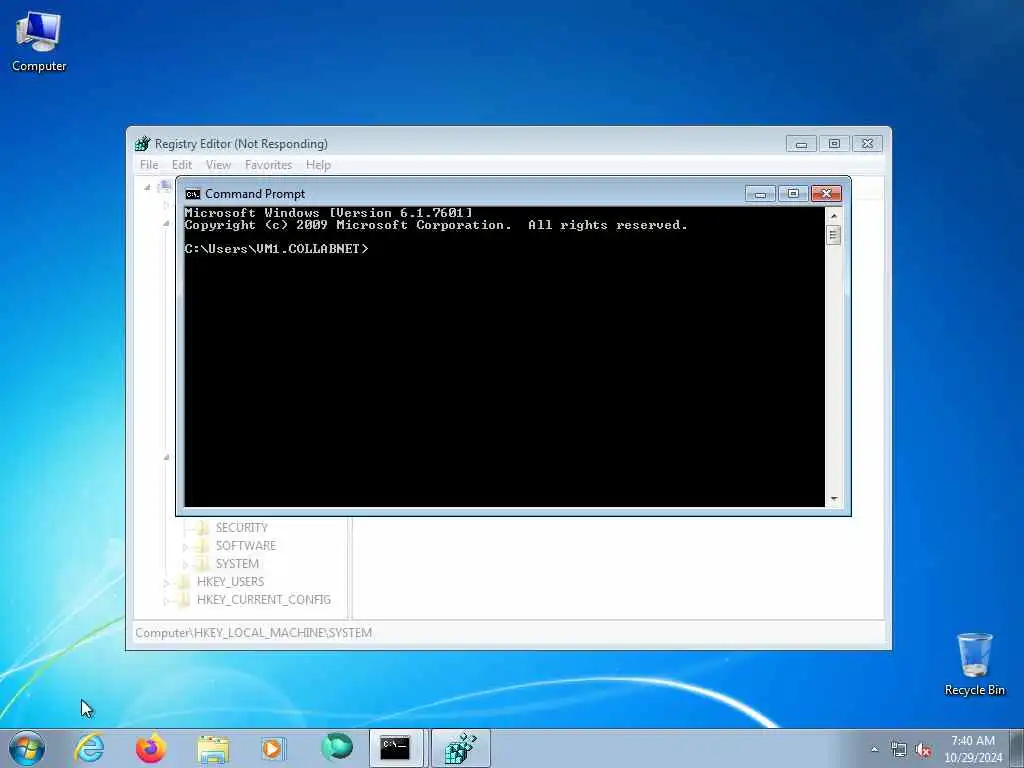Click the Computer\HKEY_LOCAL_MACHINE\SYSTEM status bar path

[x=253, y=633]
